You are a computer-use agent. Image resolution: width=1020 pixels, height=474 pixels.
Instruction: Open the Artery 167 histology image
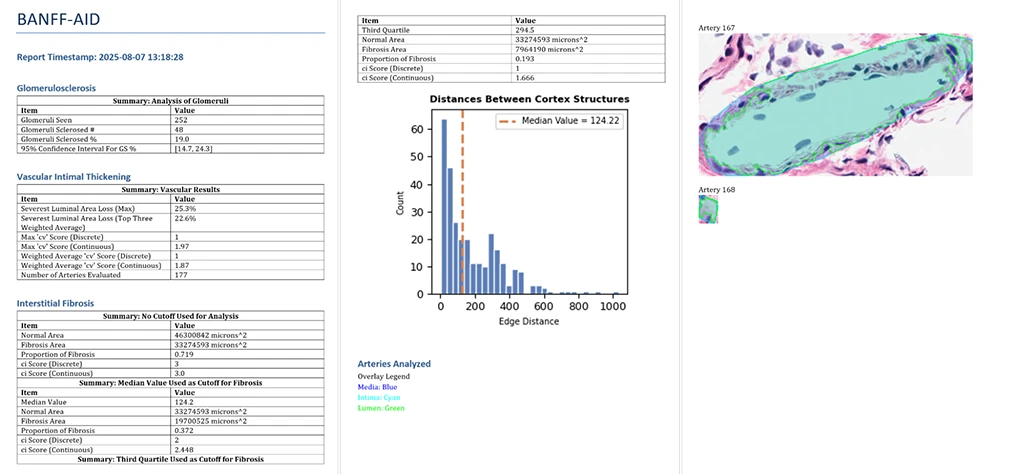(835, 105)
